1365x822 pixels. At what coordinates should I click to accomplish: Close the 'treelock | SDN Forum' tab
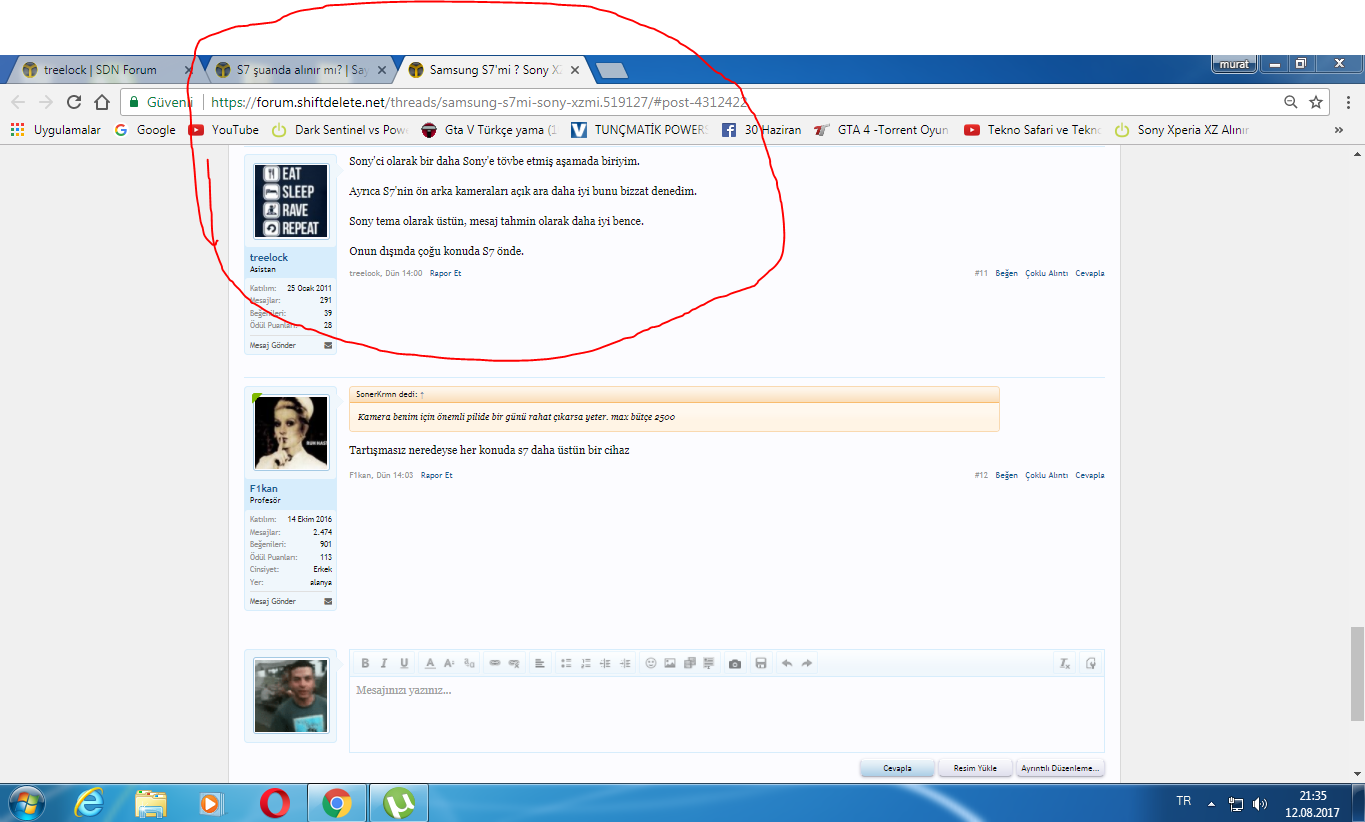(188, 70)
